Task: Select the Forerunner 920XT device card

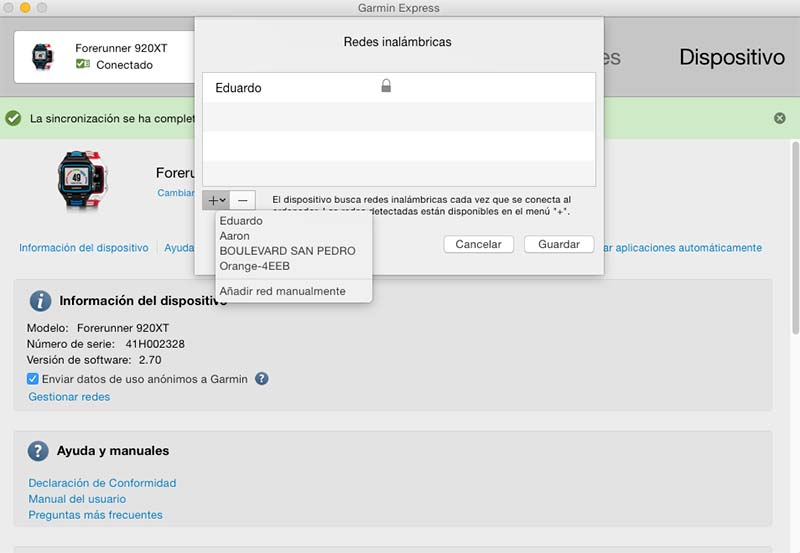Action: [105, 57]
